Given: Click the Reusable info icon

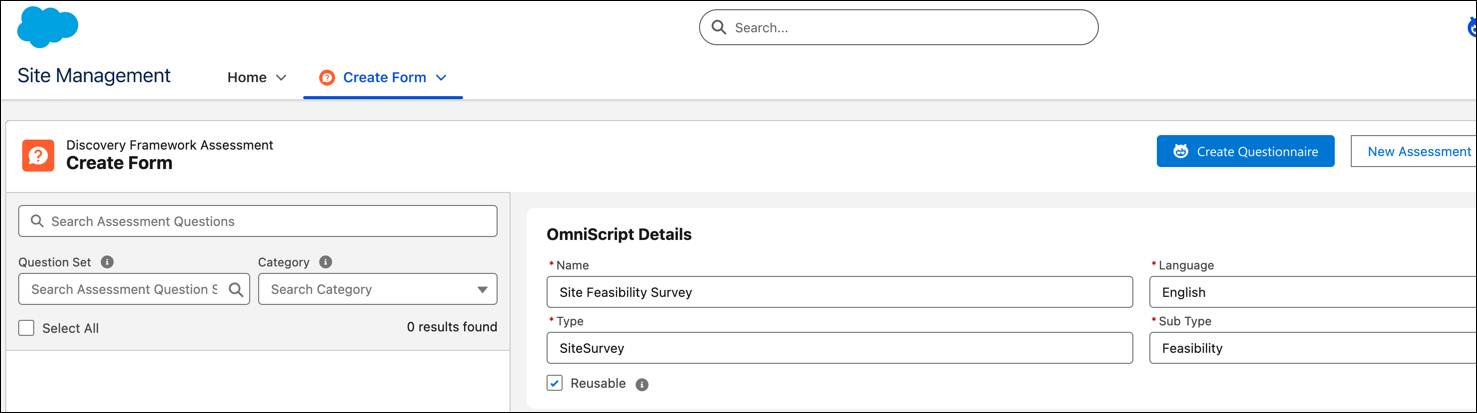Looking at the screenshot, I should coord(642,384).
